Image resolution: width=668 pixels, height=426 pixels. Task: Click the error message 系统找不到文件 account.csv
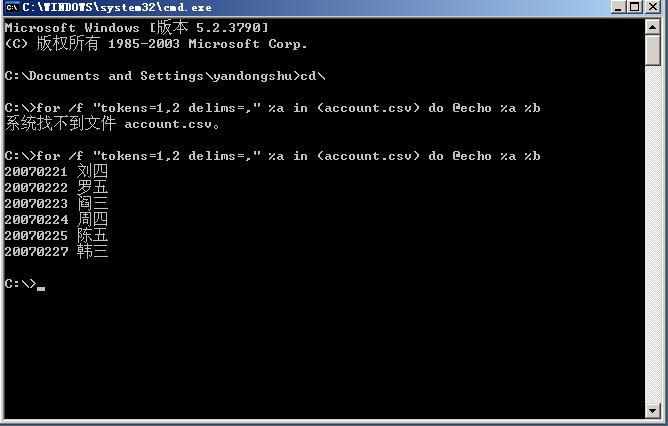click(112, 124)
